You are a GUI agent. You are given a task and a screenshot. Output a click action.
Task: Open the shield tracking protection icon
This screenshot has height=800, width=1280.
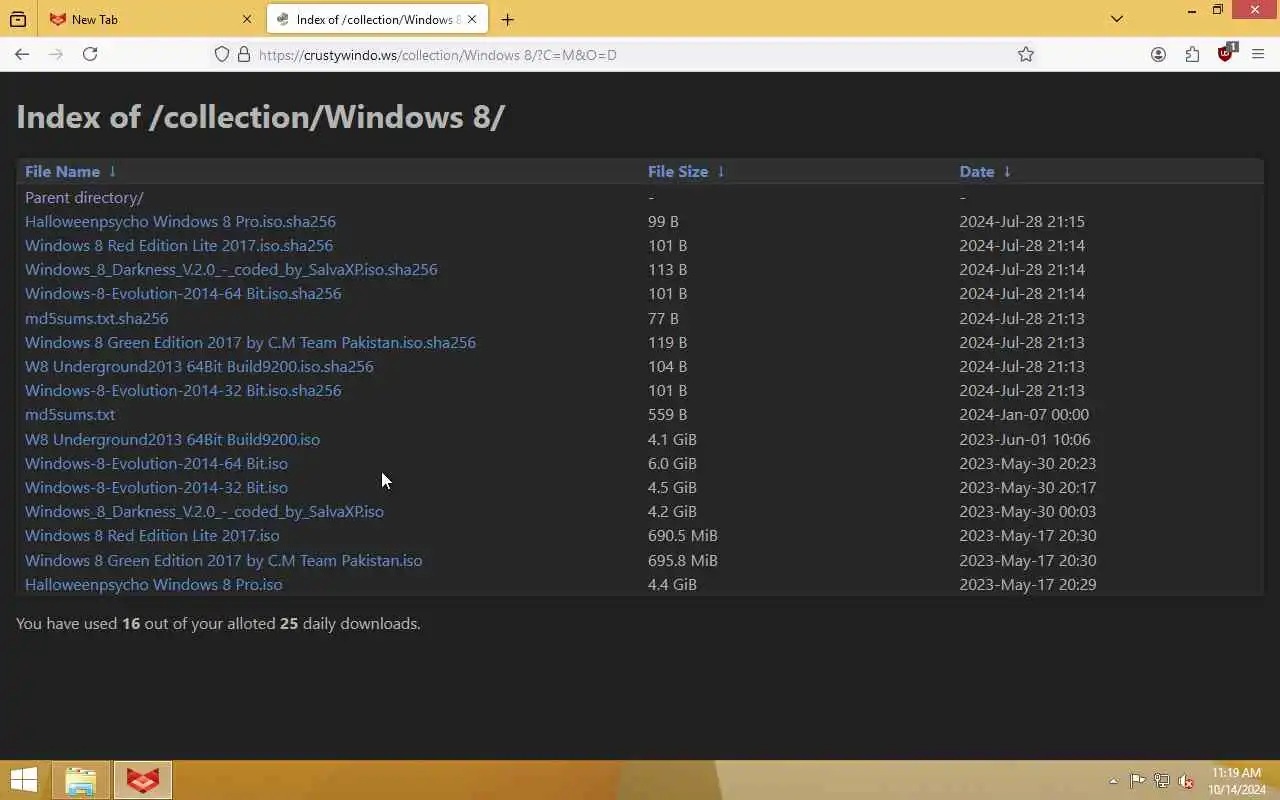[222, 54]
